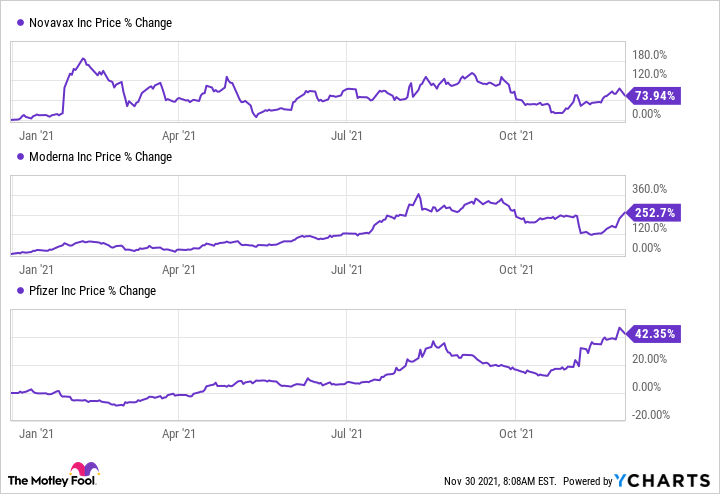Click the -20.00% axis label on Pfizer chart
Viewport: 720px width, 494px height.
pyautogui.click(x=647, y=415)
